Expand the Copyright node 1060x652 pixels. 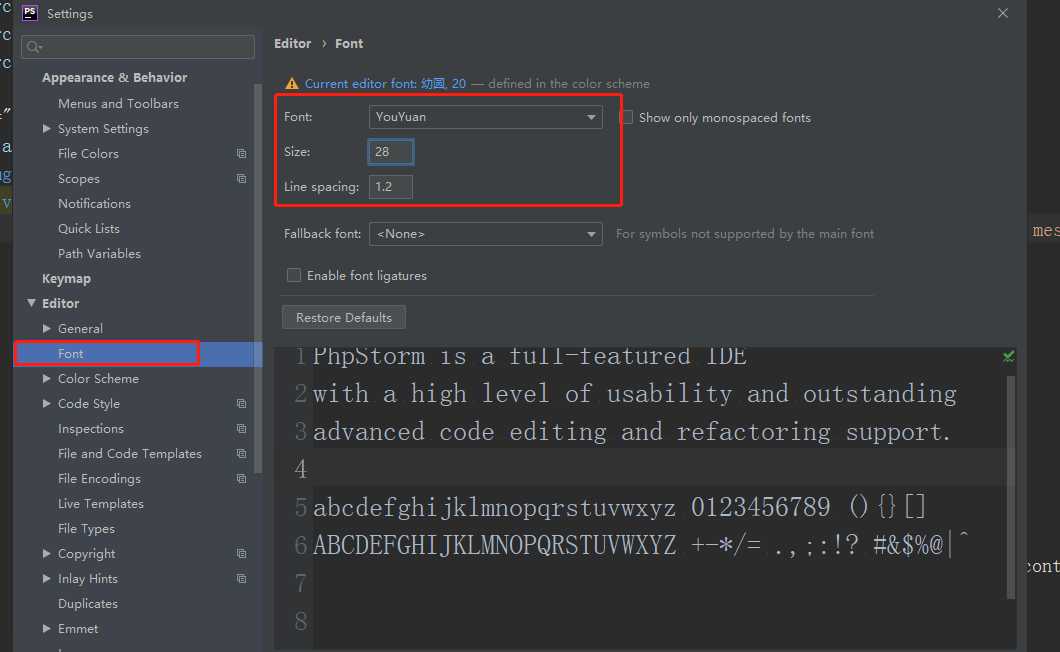click(47, 554)
